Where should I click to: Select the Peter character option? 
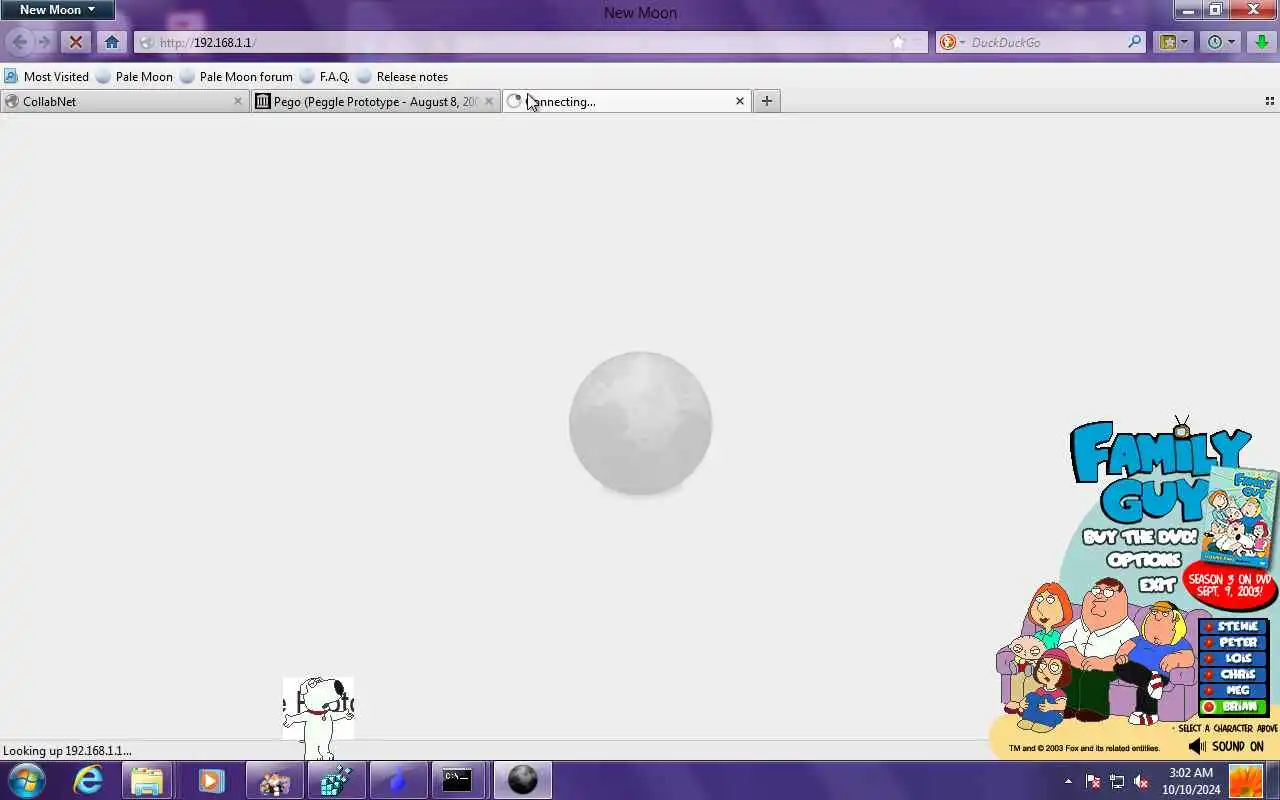(1233, 643)
